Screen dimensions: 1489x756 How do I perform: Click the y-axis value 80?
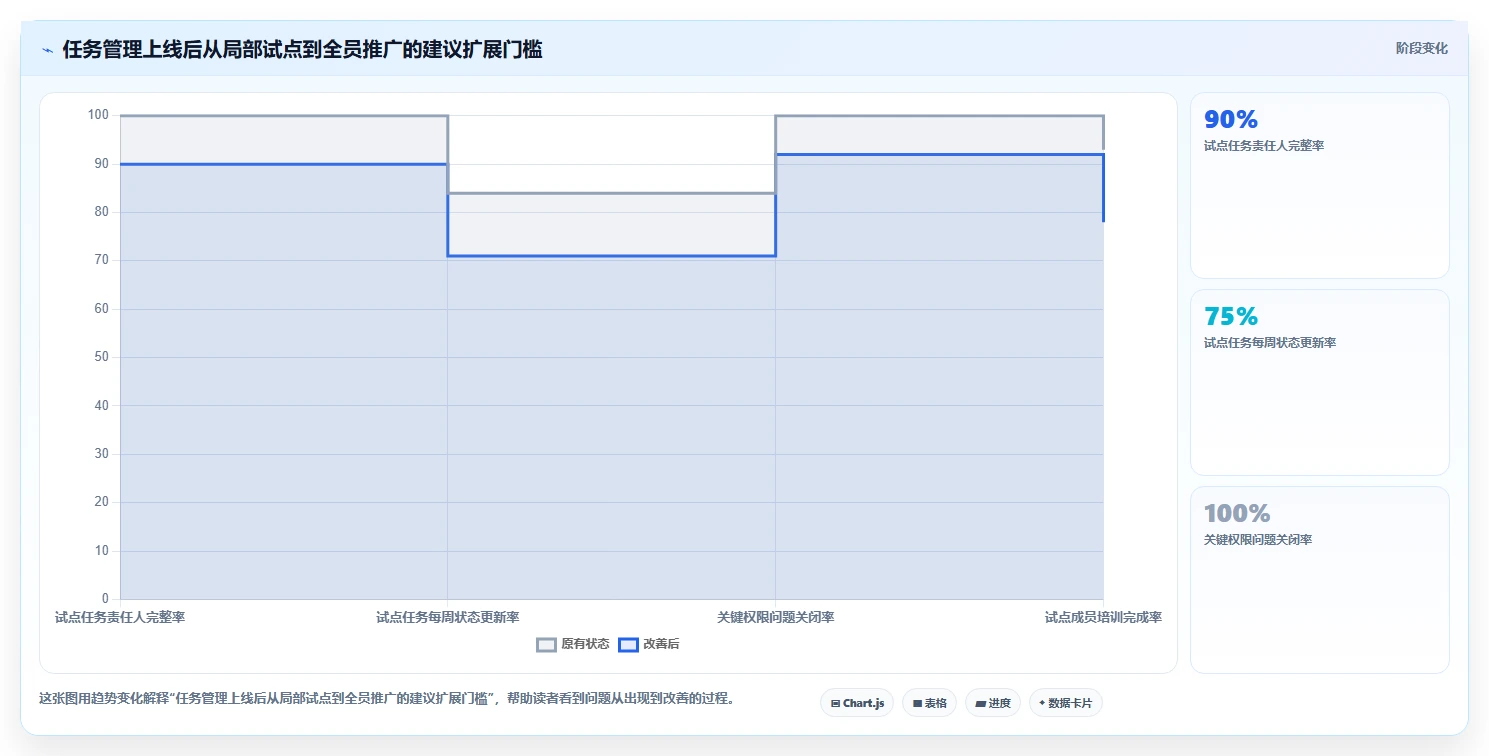pyautogui.click(x=101, y=212)
